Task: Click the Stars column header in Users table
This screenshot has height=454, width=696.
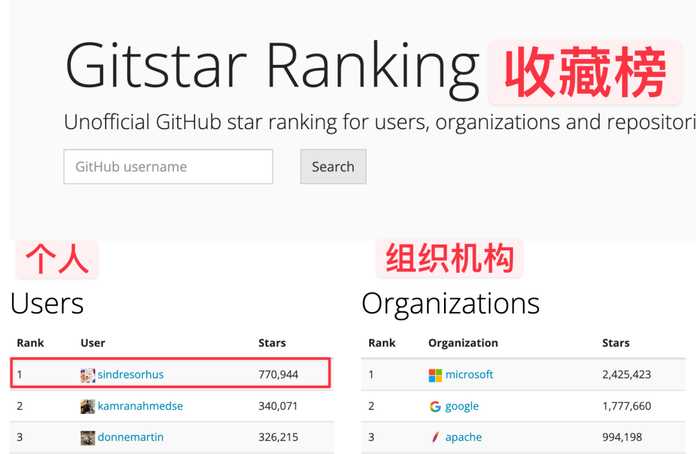Action: [272, 343]
